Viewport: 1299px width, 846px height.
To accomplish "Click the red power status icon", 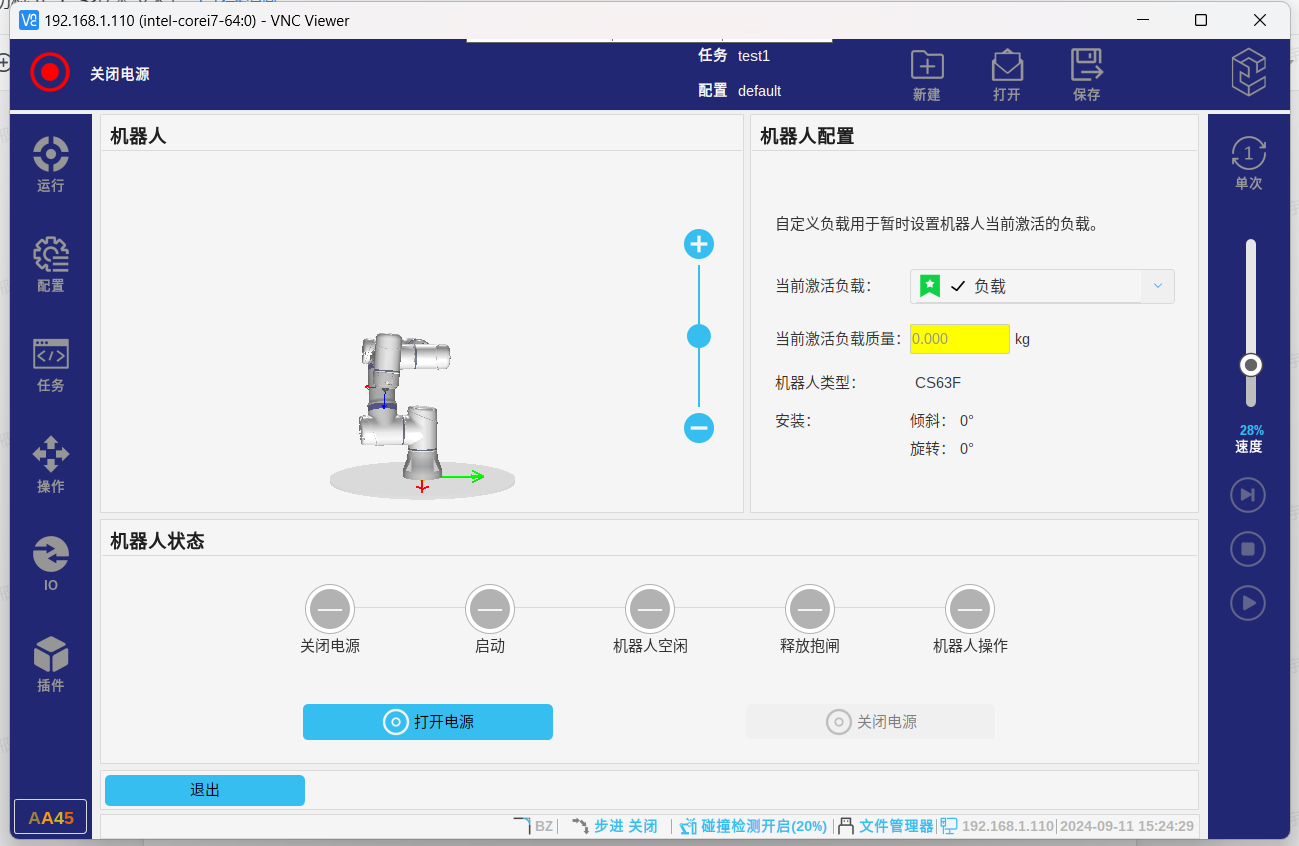I will (x=49, y=72).
